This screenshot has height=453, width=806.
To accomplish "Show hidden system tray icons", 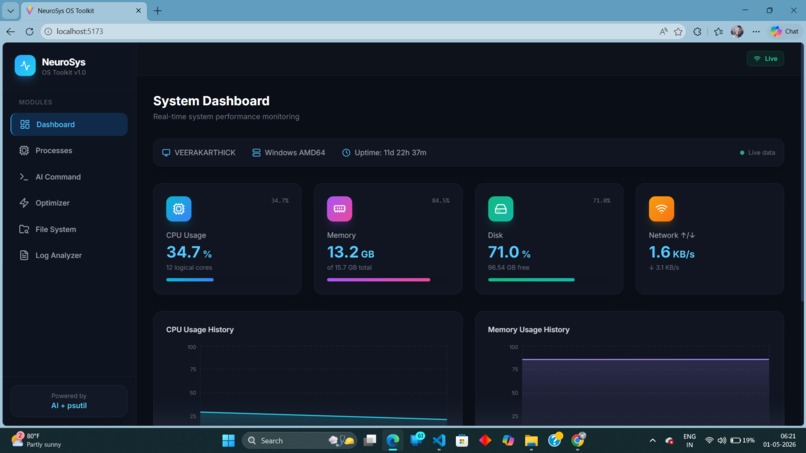I will pos(652,441).
